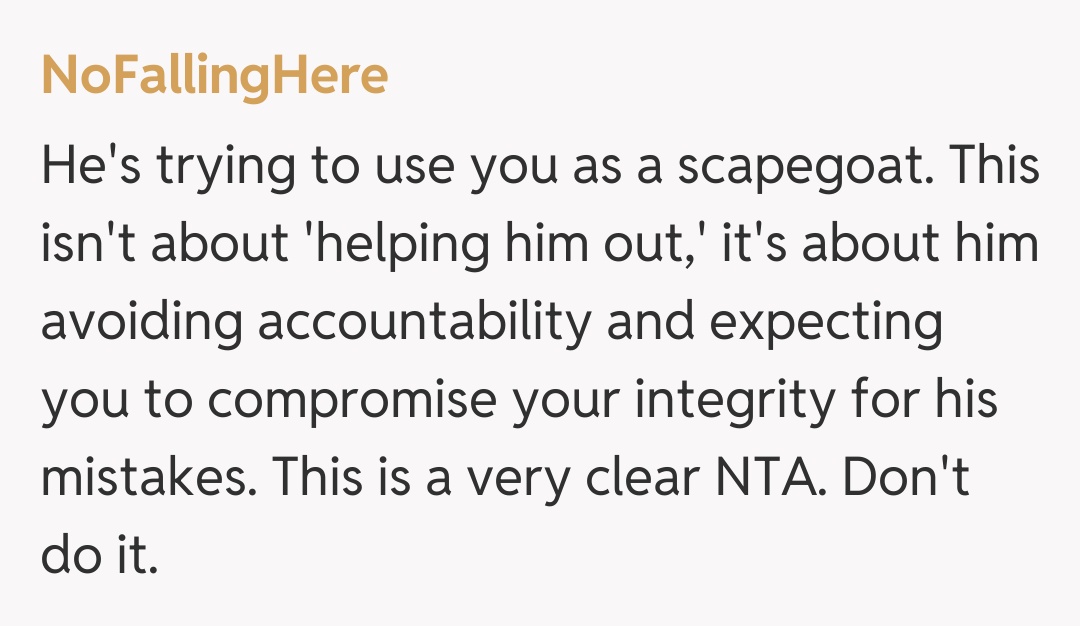Click the word 'compromise' in the comment

(x=352, y=402)
